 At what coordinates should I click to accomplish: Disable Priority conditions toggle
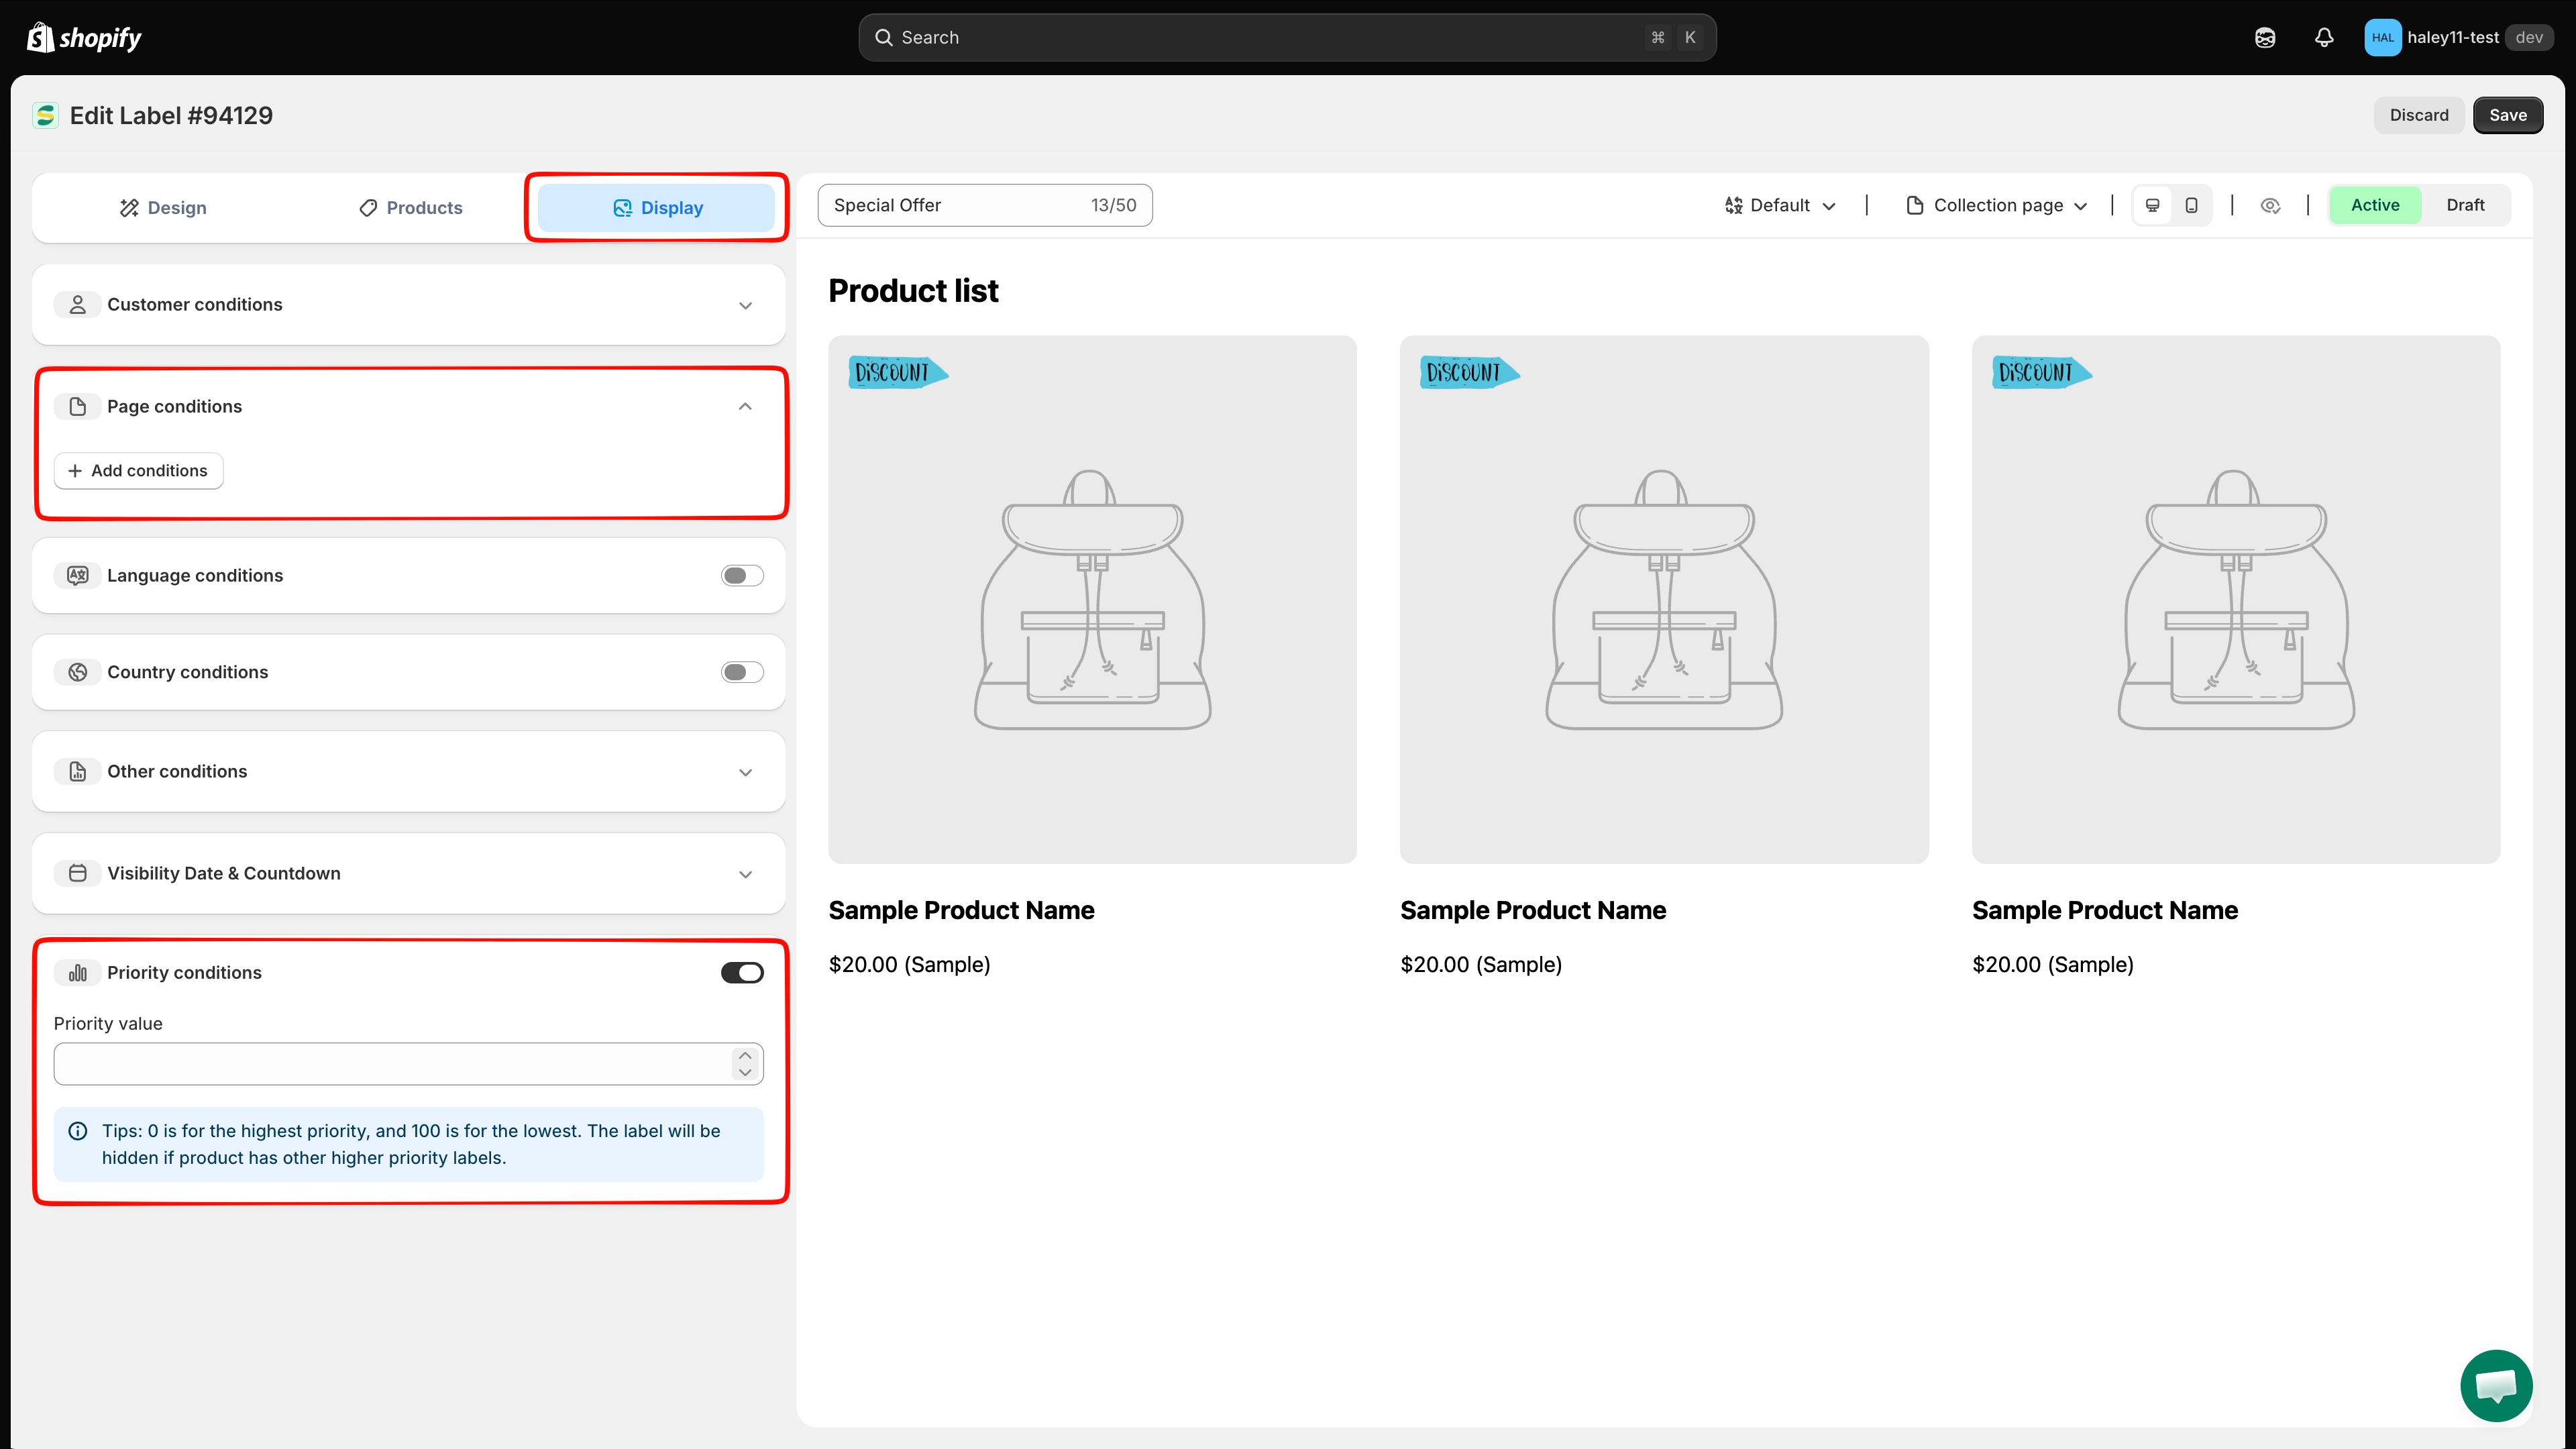click(742, 972)
